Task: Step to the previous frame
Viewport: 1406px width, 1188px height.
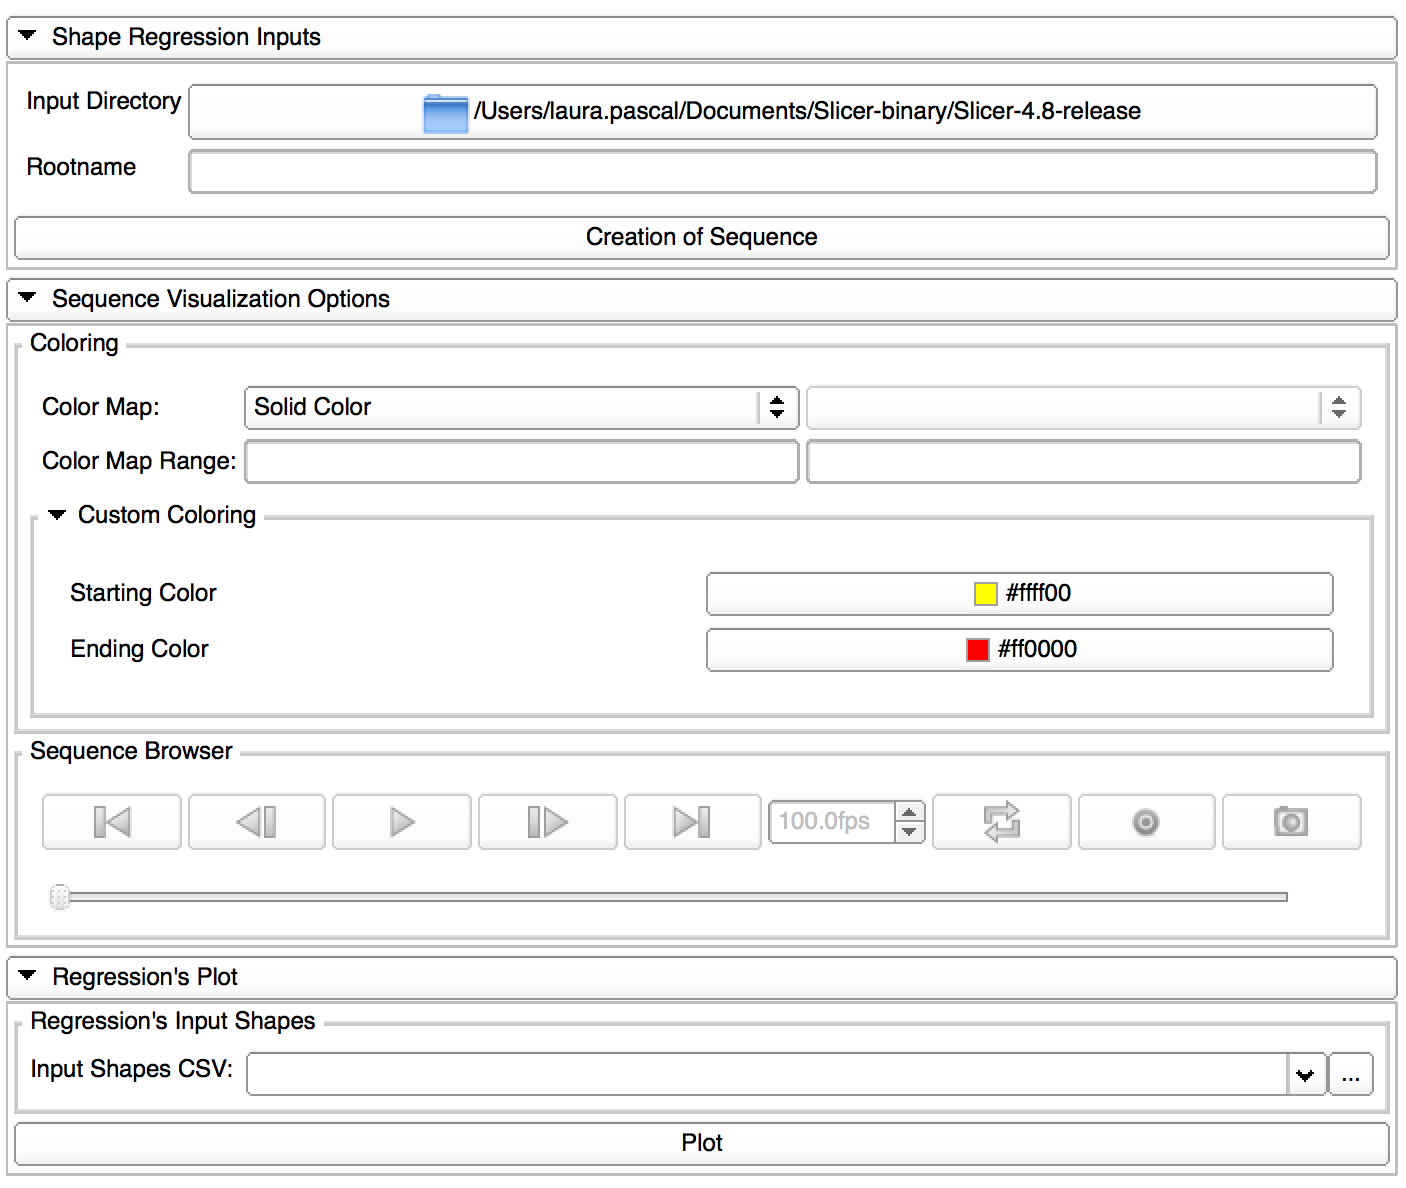Action: point(257,822)
